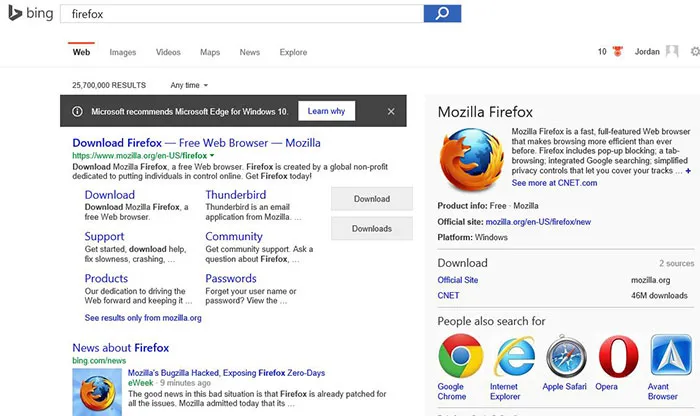Click the Apple Safari compass icon
The height and width of the screenshot is (416, 700).
point(566,355)
